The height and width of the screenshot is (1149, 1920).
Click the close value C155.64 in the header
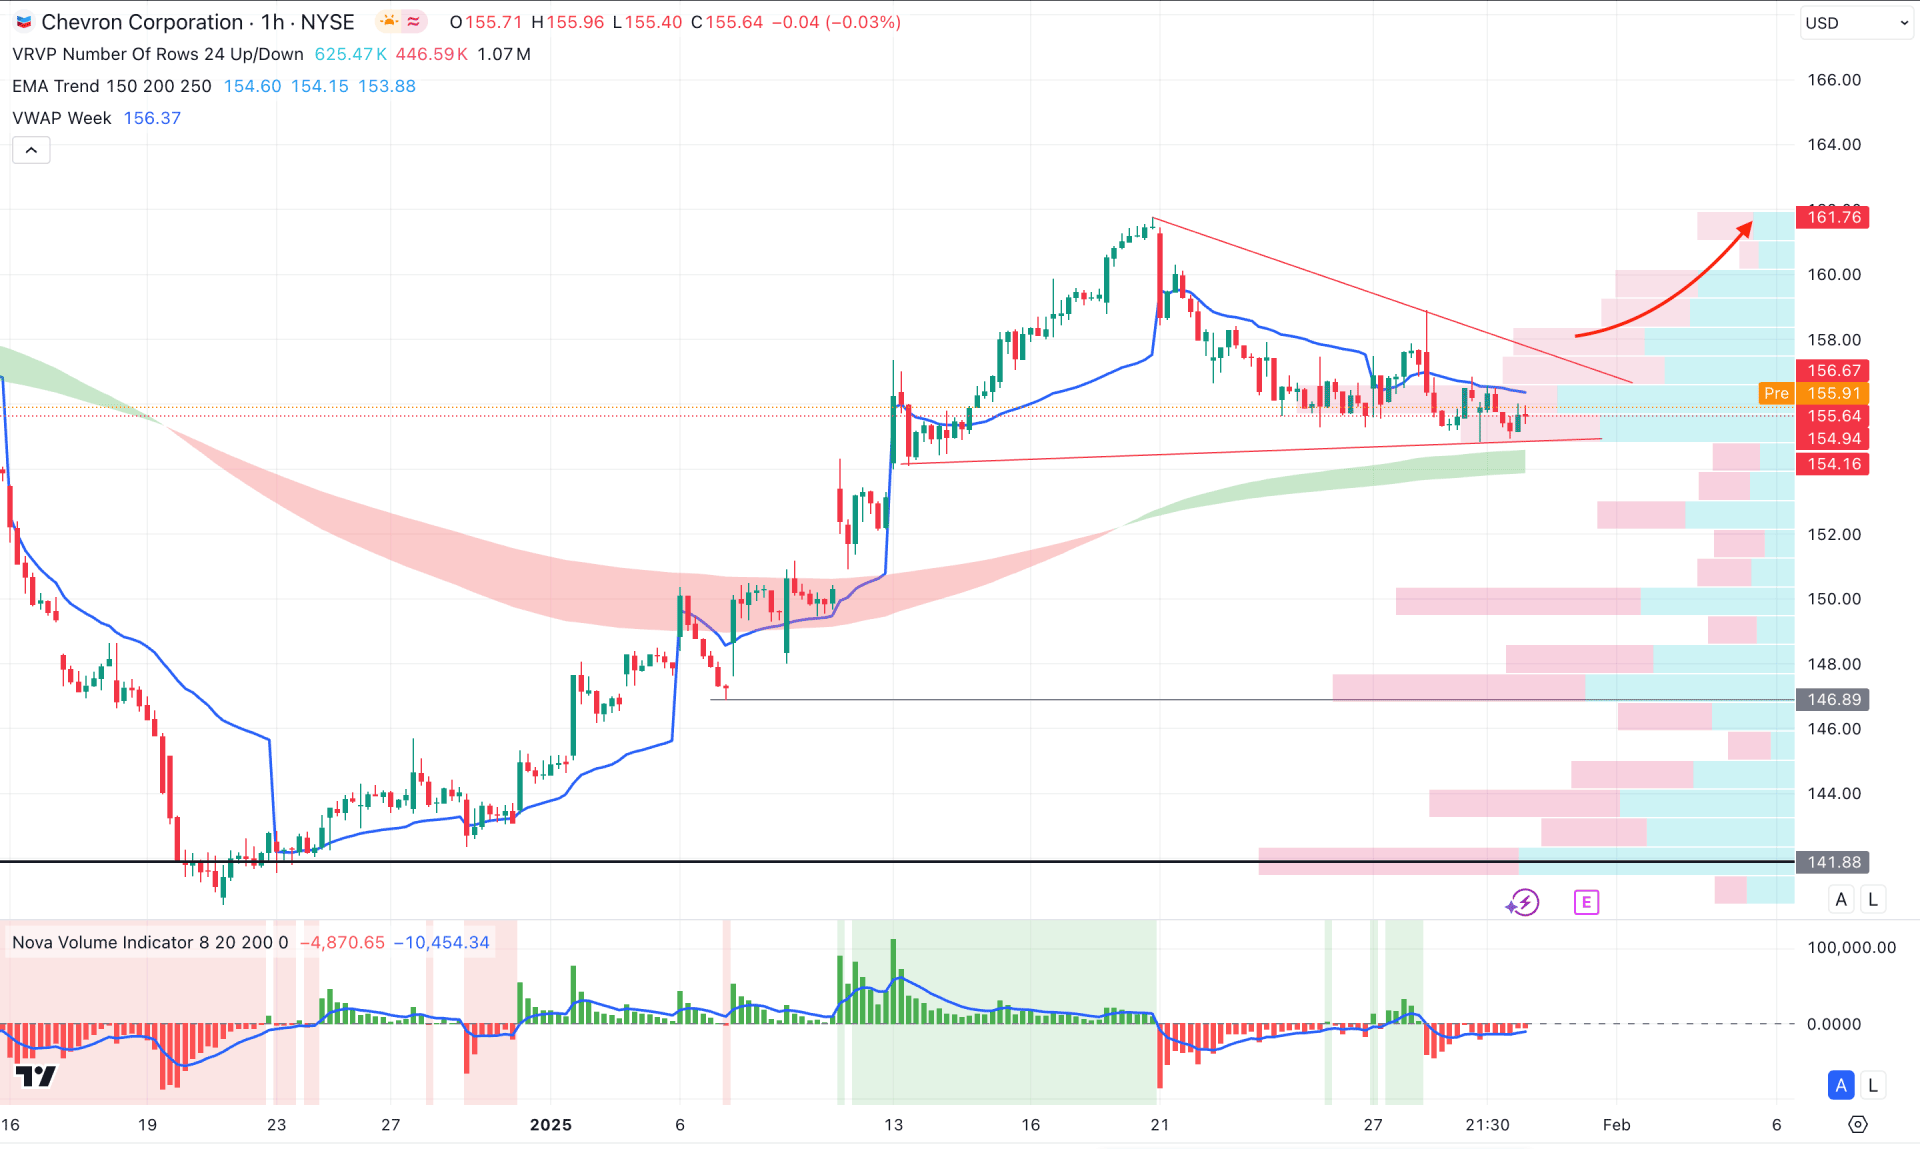coord(727,22)
